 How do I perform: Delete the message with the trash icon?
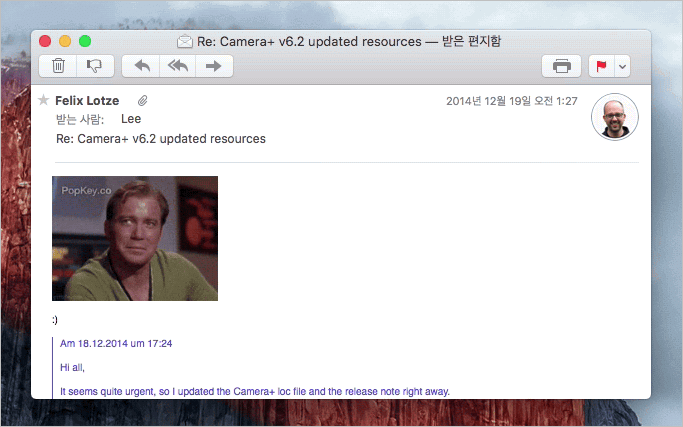click(x=58, y=66)
